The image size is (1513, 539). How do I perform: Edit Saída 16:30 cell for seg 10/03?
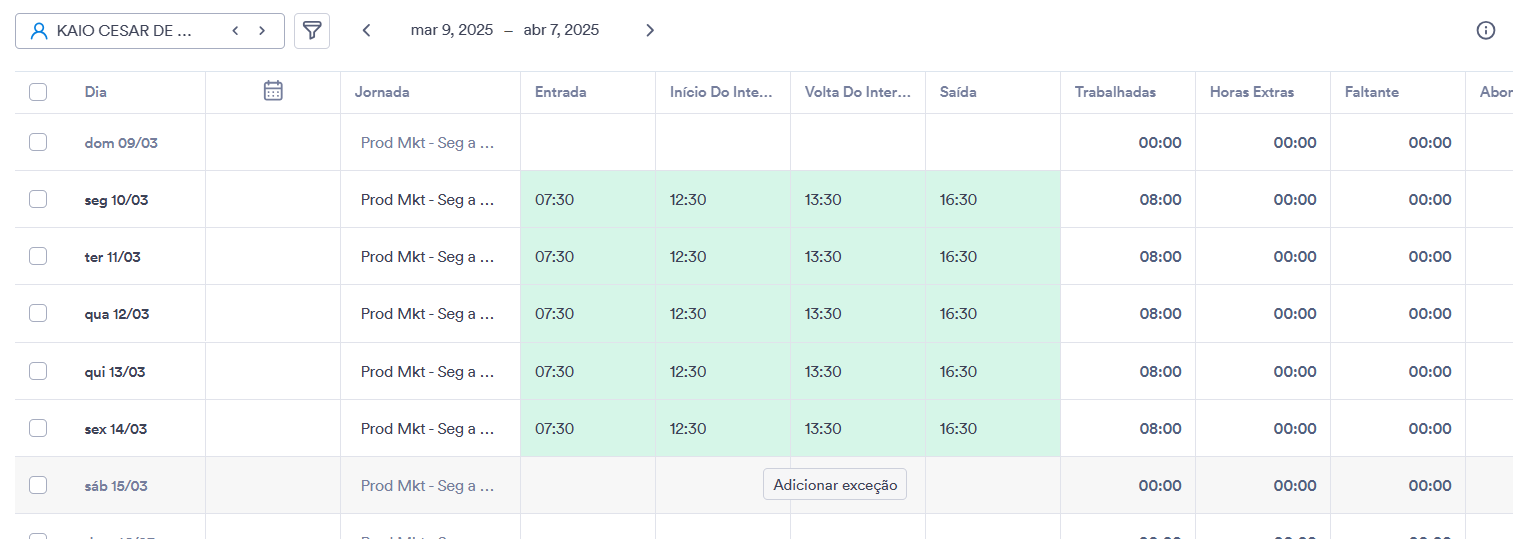993,199
